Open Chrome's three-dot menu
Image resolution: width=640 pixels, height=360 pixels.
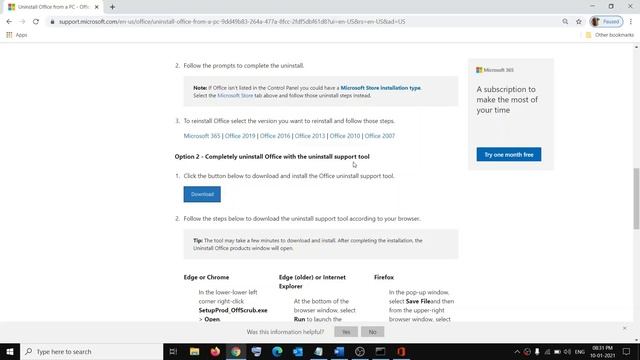coord(631,22)
